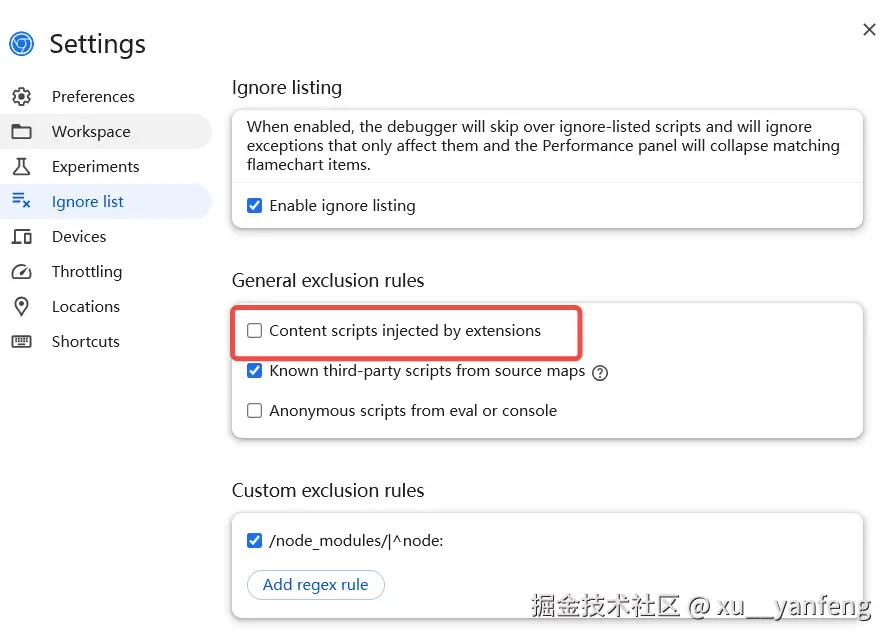The width and height of the screenshot is (890, 641).
Task: Check Content scripts injected by extensions
Action: click(254, 331)
